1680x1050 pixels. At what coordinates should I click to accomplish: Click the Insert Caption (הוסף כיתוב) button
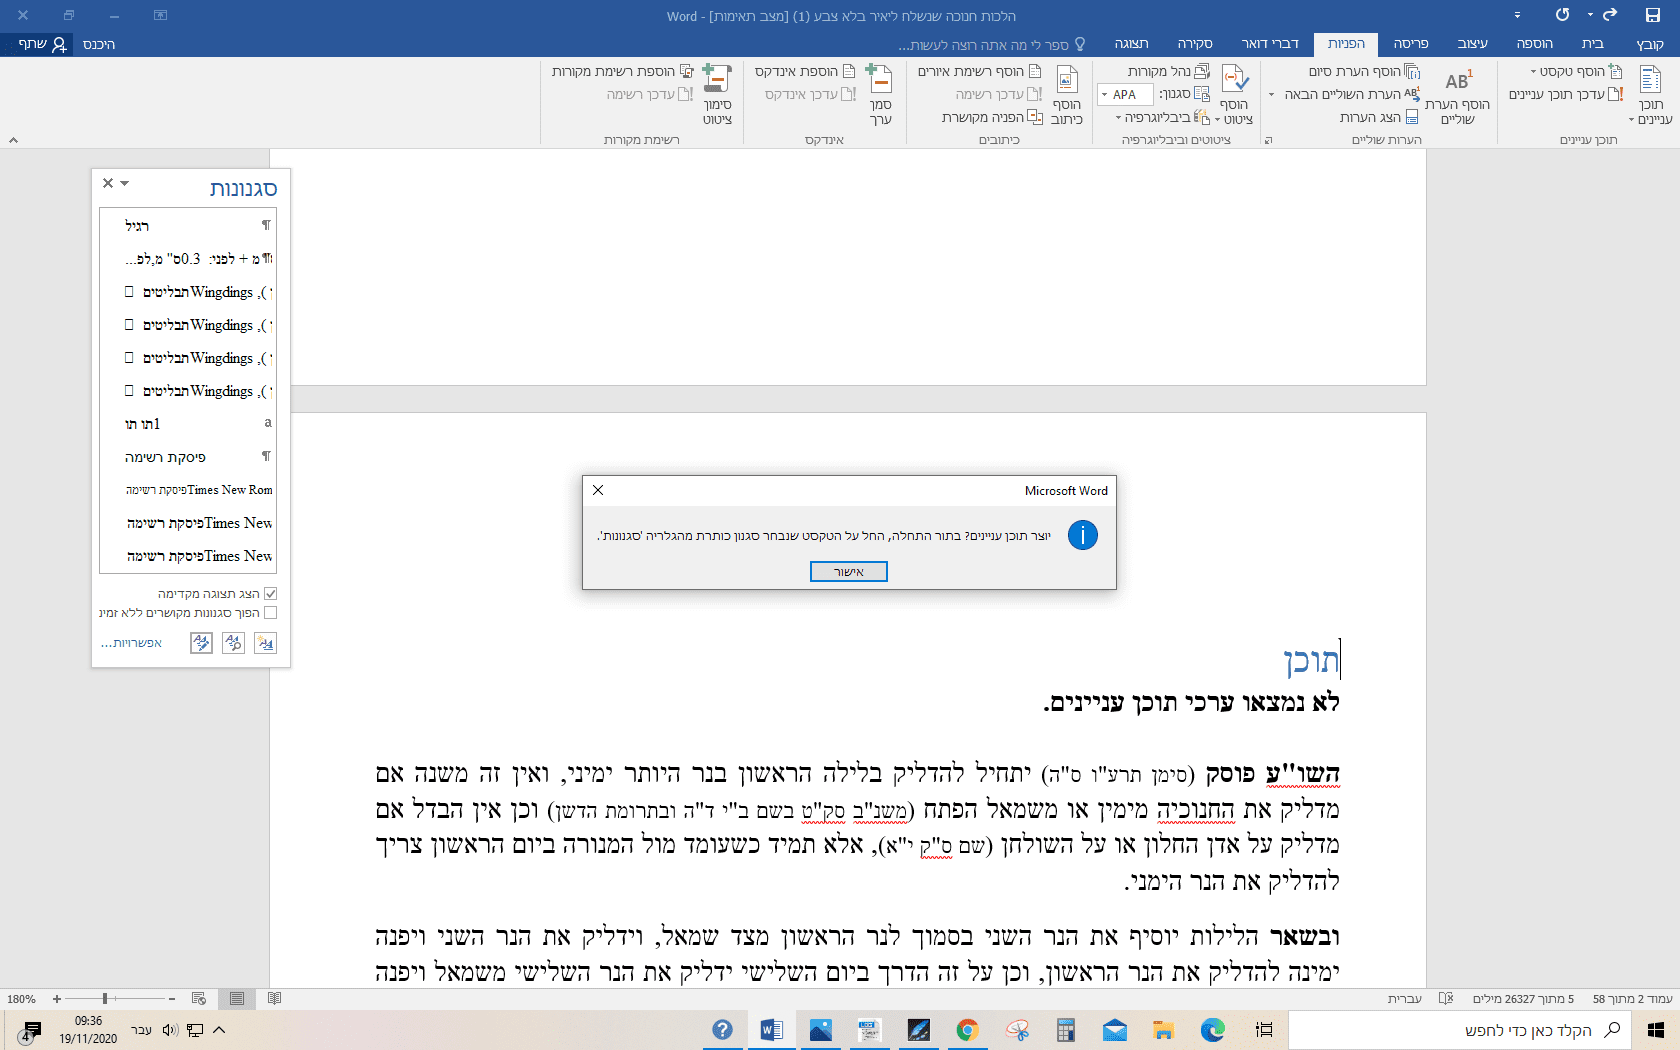pos(1067,96)
